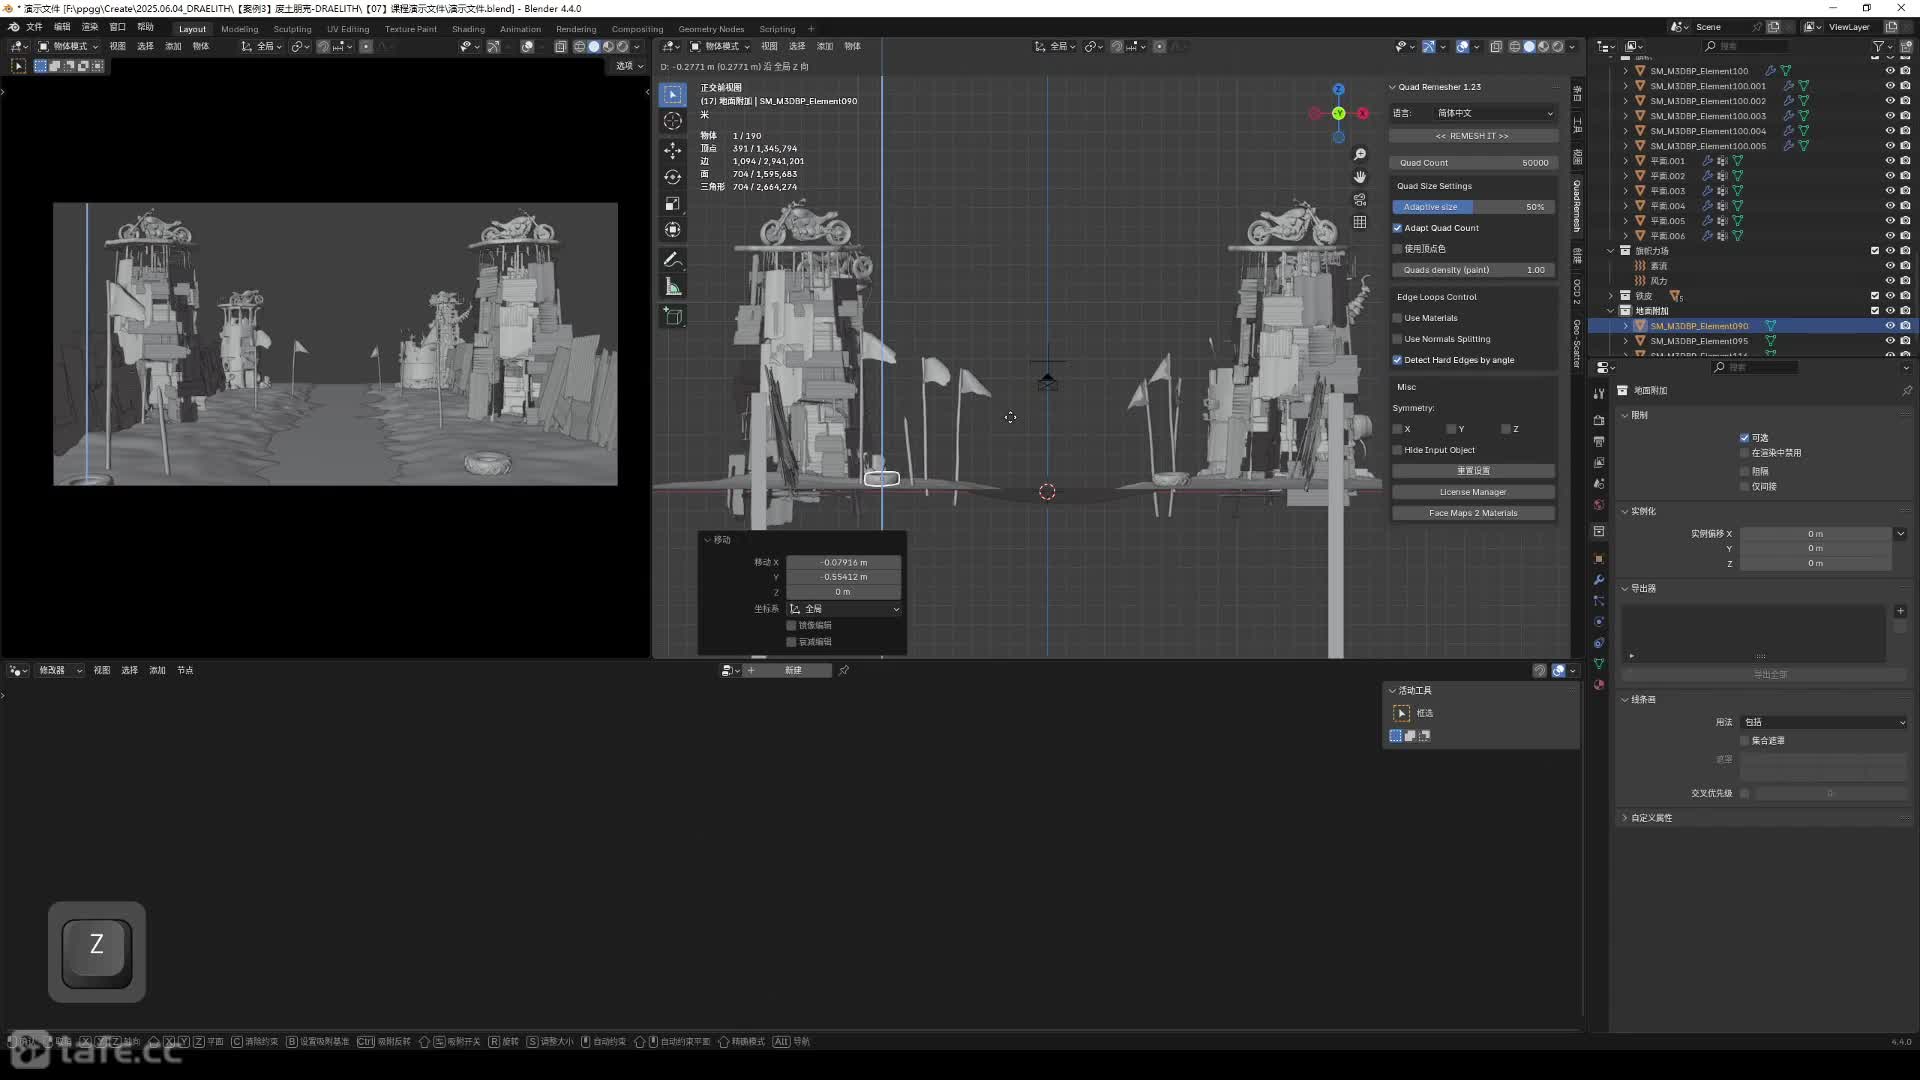
Task: Select the Transform tool in viewport toolbar
Action: tap(673, 230)
